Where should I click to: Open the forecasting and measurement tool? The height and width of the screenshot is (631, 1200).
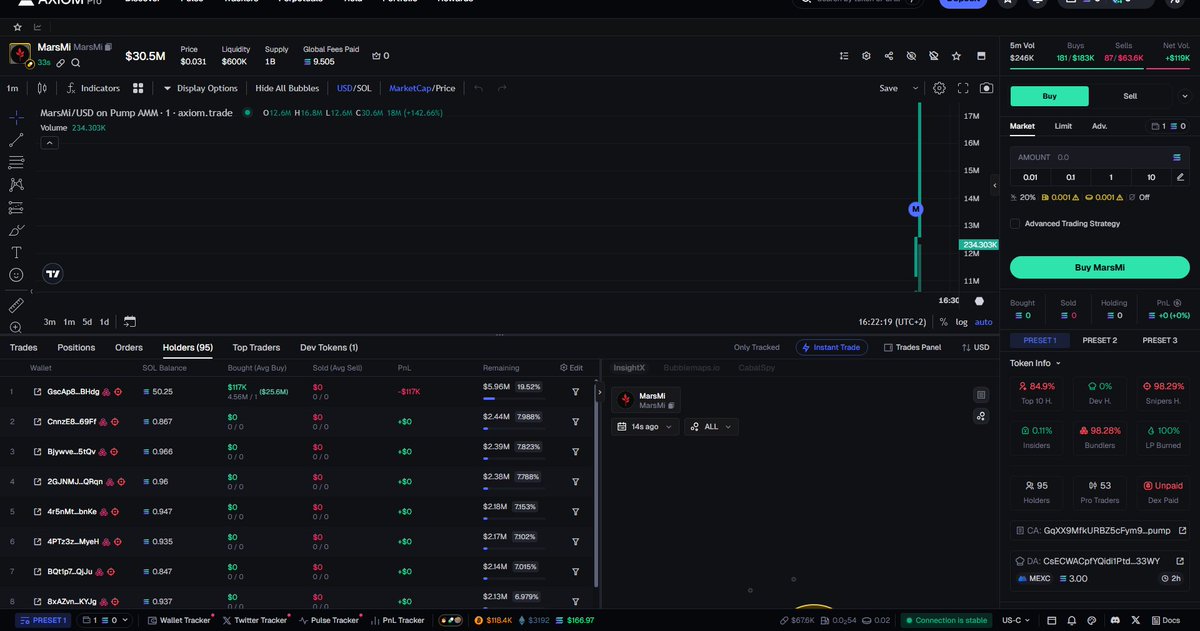(16, 208)
